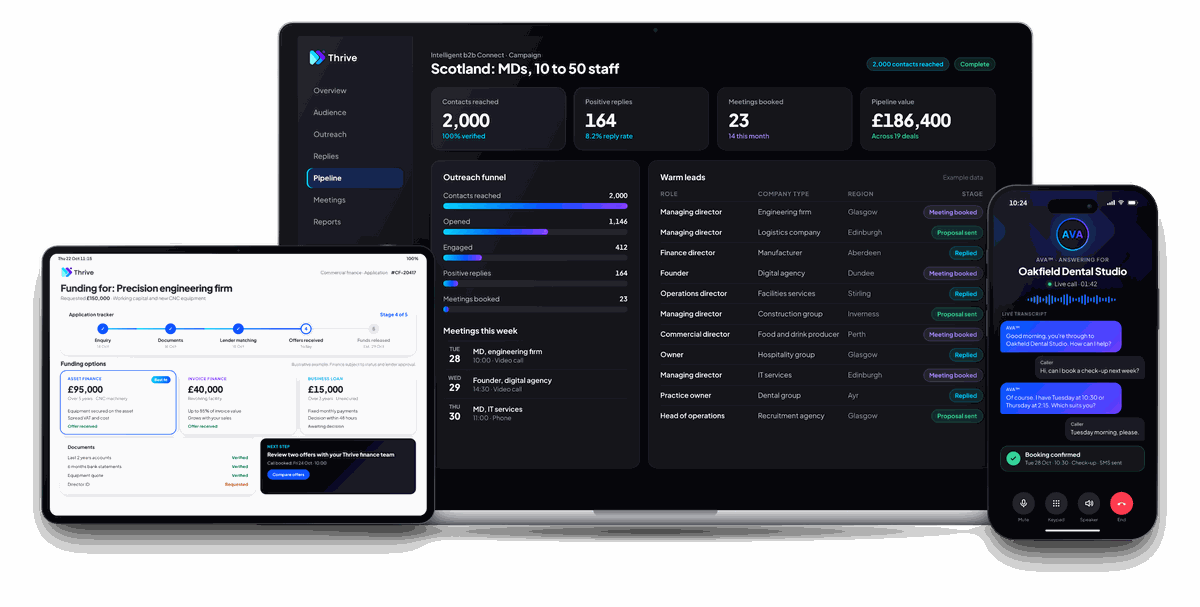Click the Stage 4 of 5 link

point(394,315)
